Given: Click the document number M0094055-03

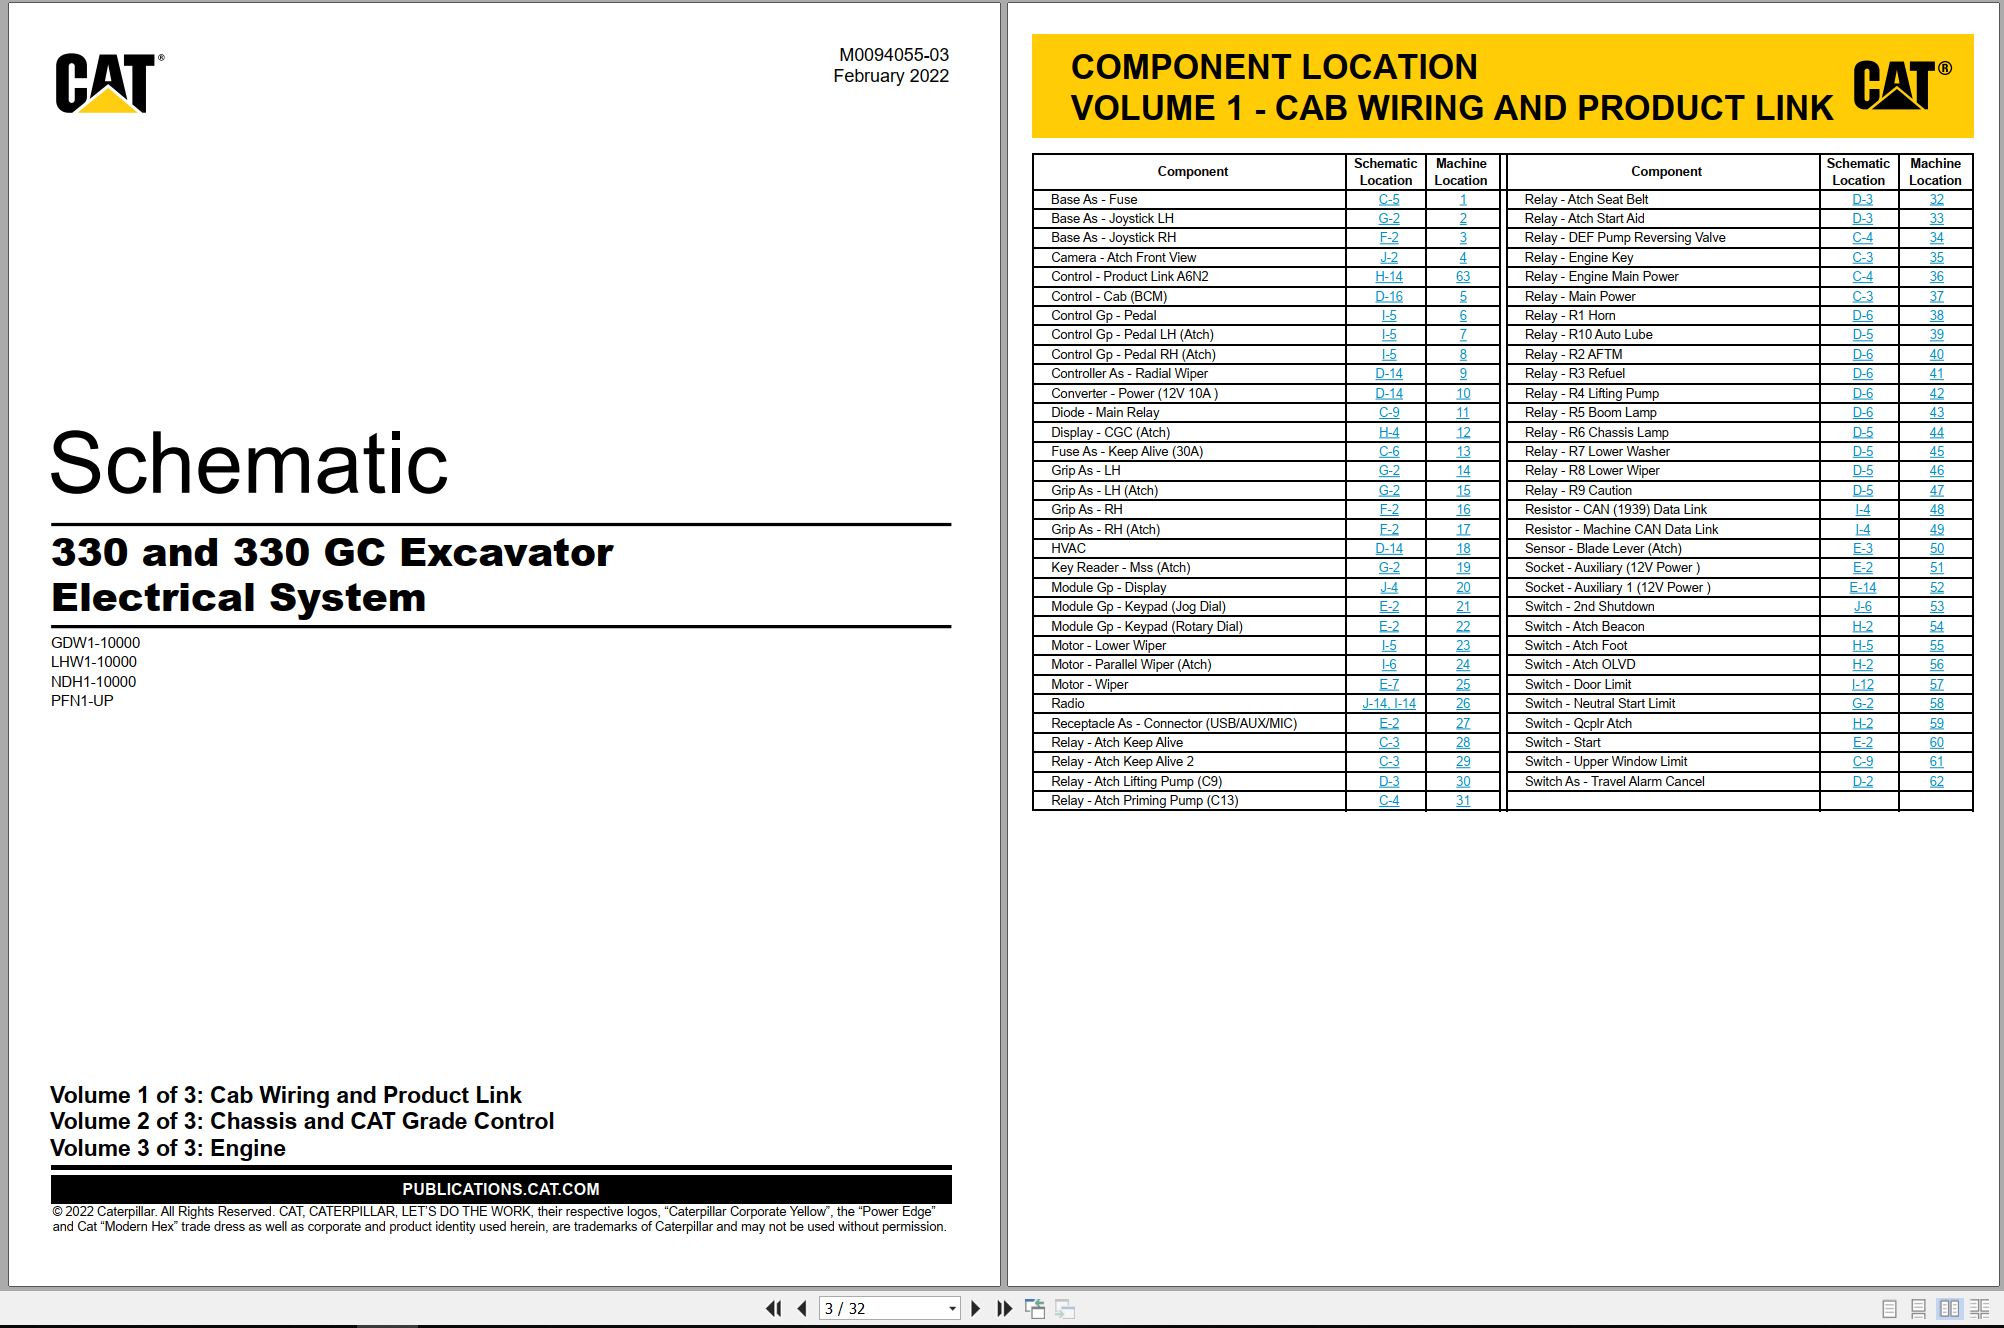Looking at the screenshot, I should point(894,55).
